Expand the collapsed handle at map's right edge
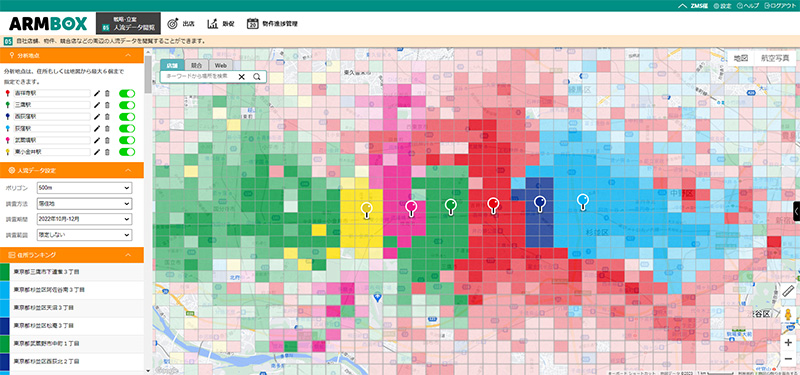Viewport: 800px width, 375px height. coord(796,211)
